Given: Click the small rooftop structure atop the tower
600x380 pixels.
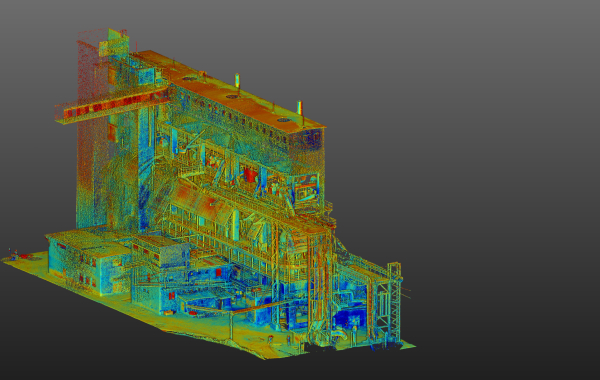Looking at the screenshot, I should (x=114, y=43).
